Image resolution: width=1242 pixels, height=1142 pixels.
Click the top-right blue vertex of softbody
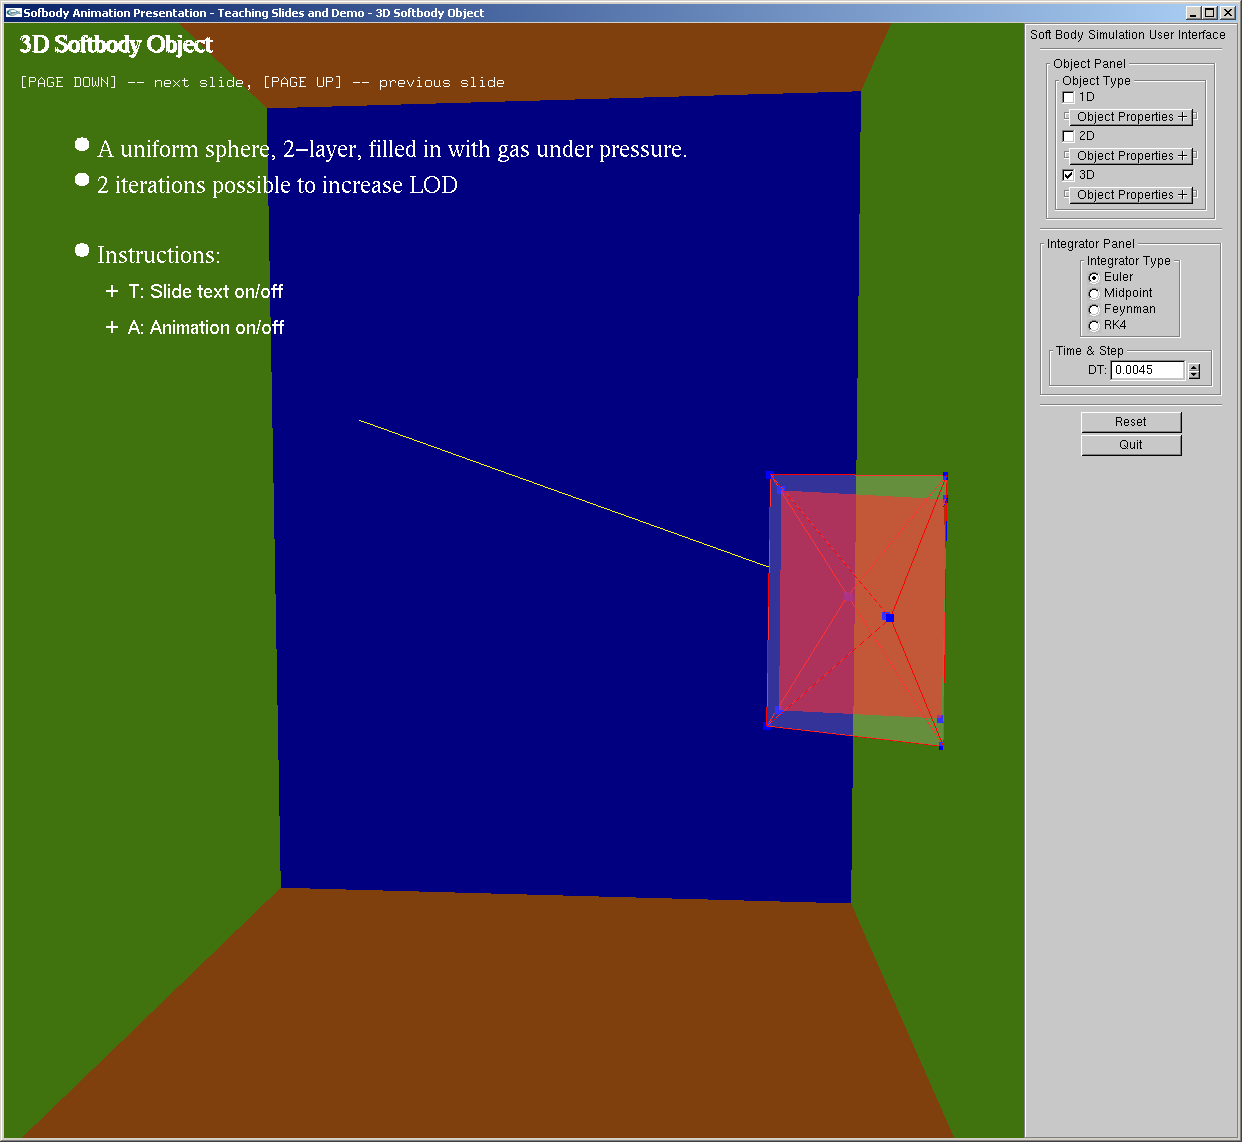[945, 476]
